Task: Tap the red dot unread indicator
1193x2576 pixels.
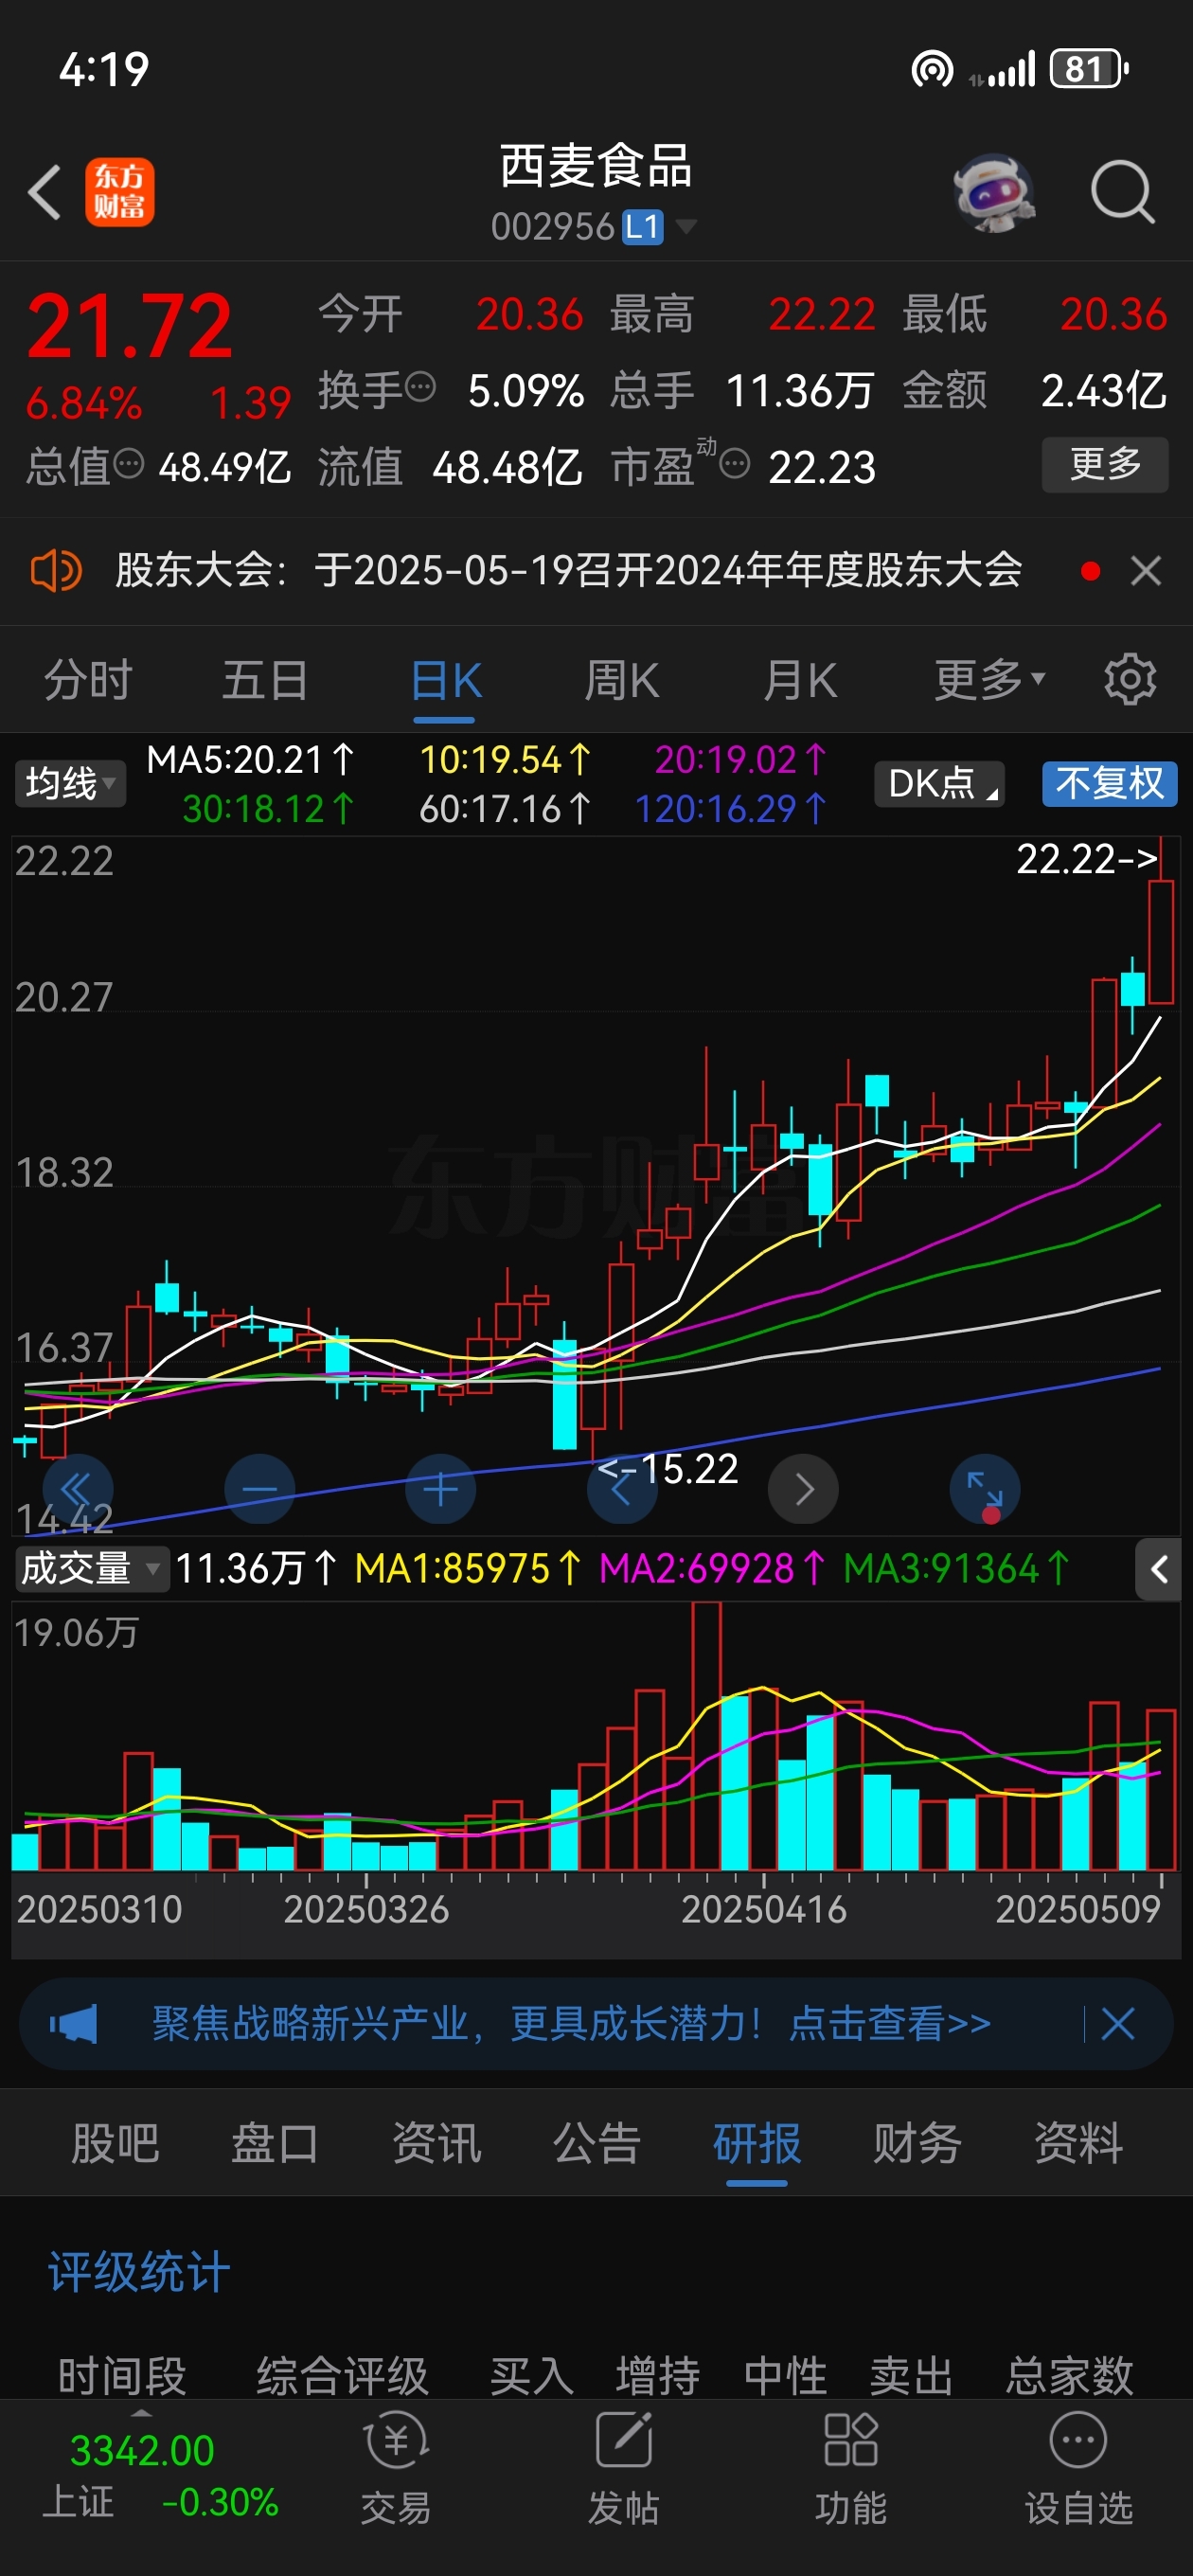Action: (x=1090, y=571)
